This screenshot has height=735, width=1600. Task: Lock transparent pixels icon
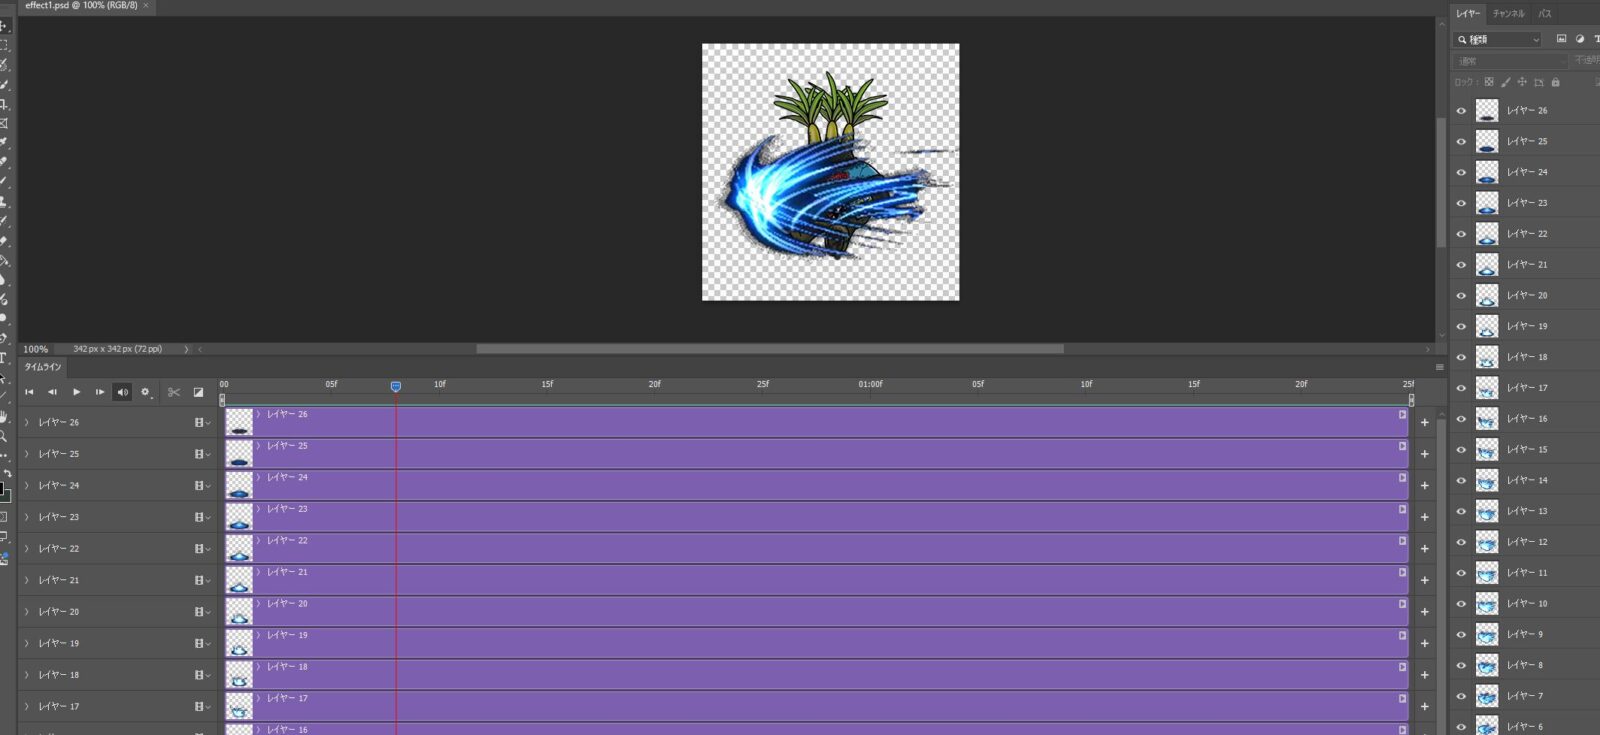pyautogui.click(x=1489, y=82)
